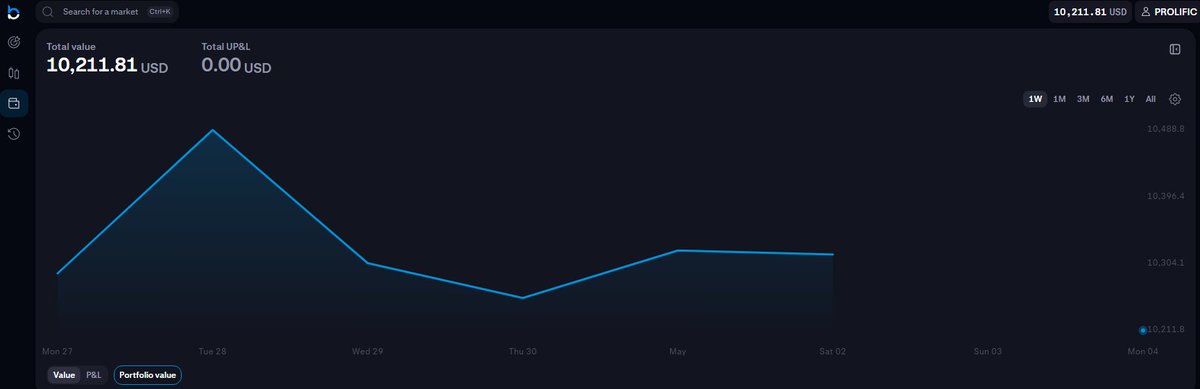Toggle the side panel layout icon

1175,49
